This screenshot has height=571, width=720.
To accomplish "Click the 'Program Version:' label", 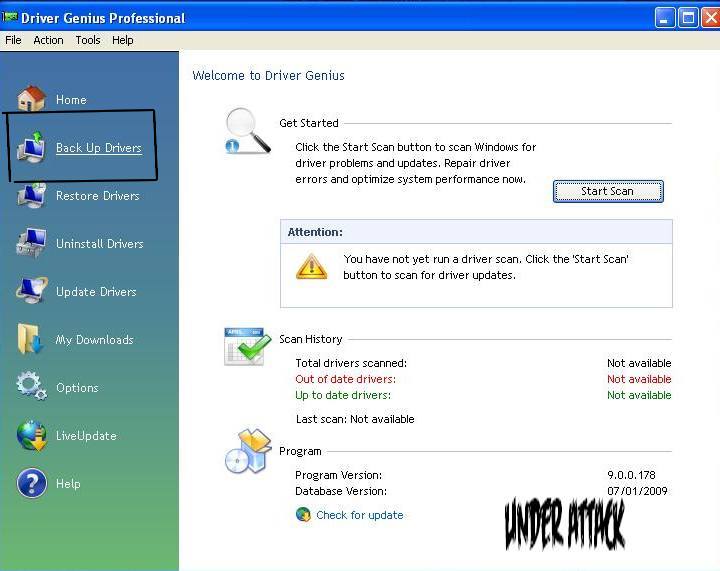I will (x=338, y=475).
